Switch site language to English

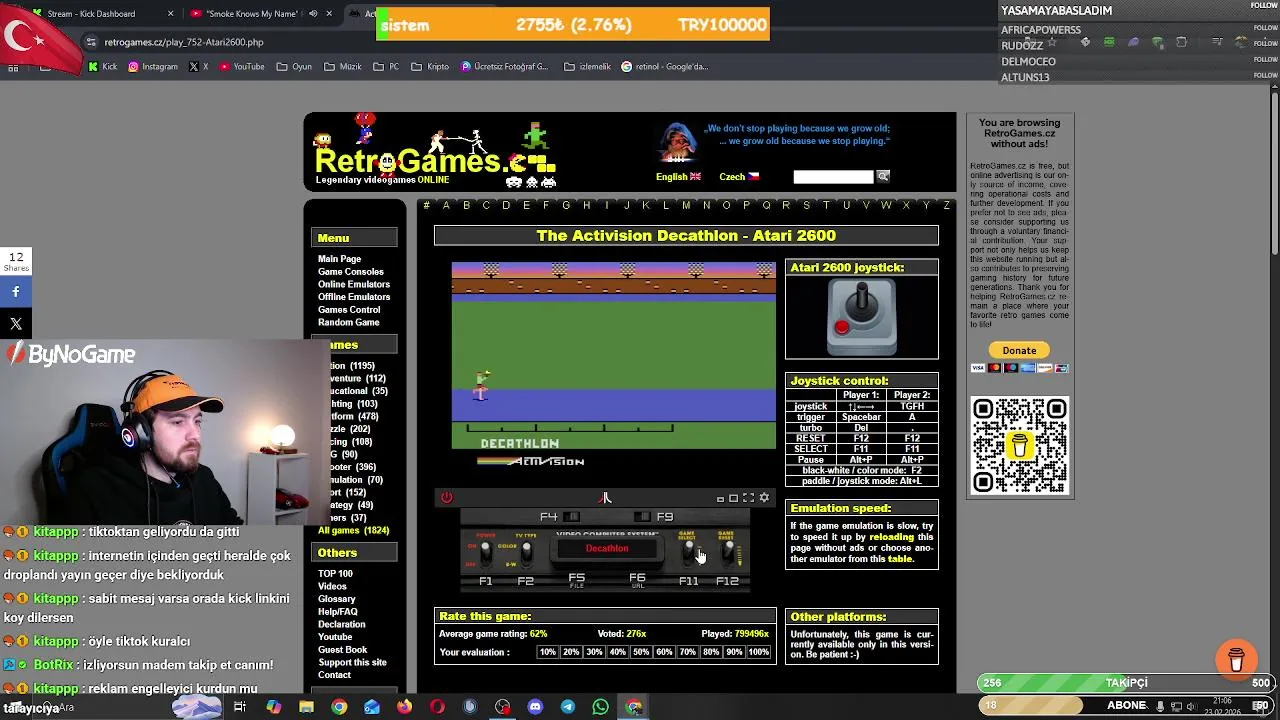[x=678, y=177]
